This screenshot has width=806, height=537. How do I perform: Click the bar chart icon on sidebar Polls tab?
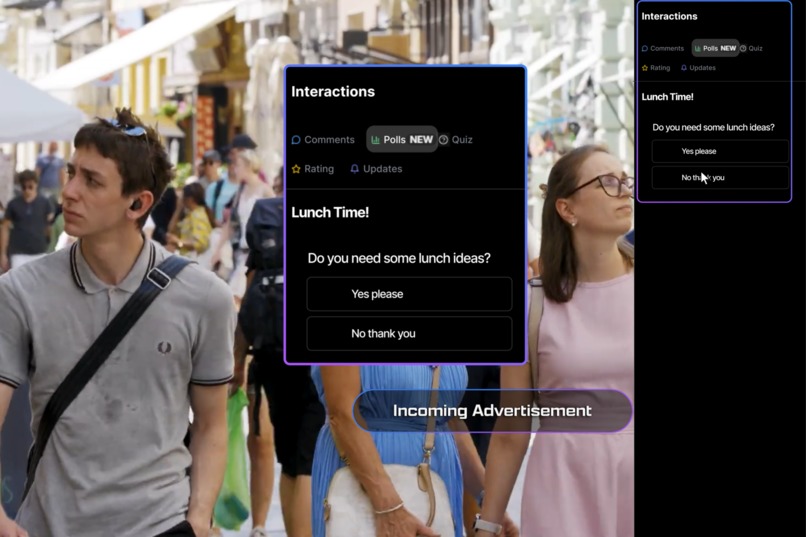(698, 48)
